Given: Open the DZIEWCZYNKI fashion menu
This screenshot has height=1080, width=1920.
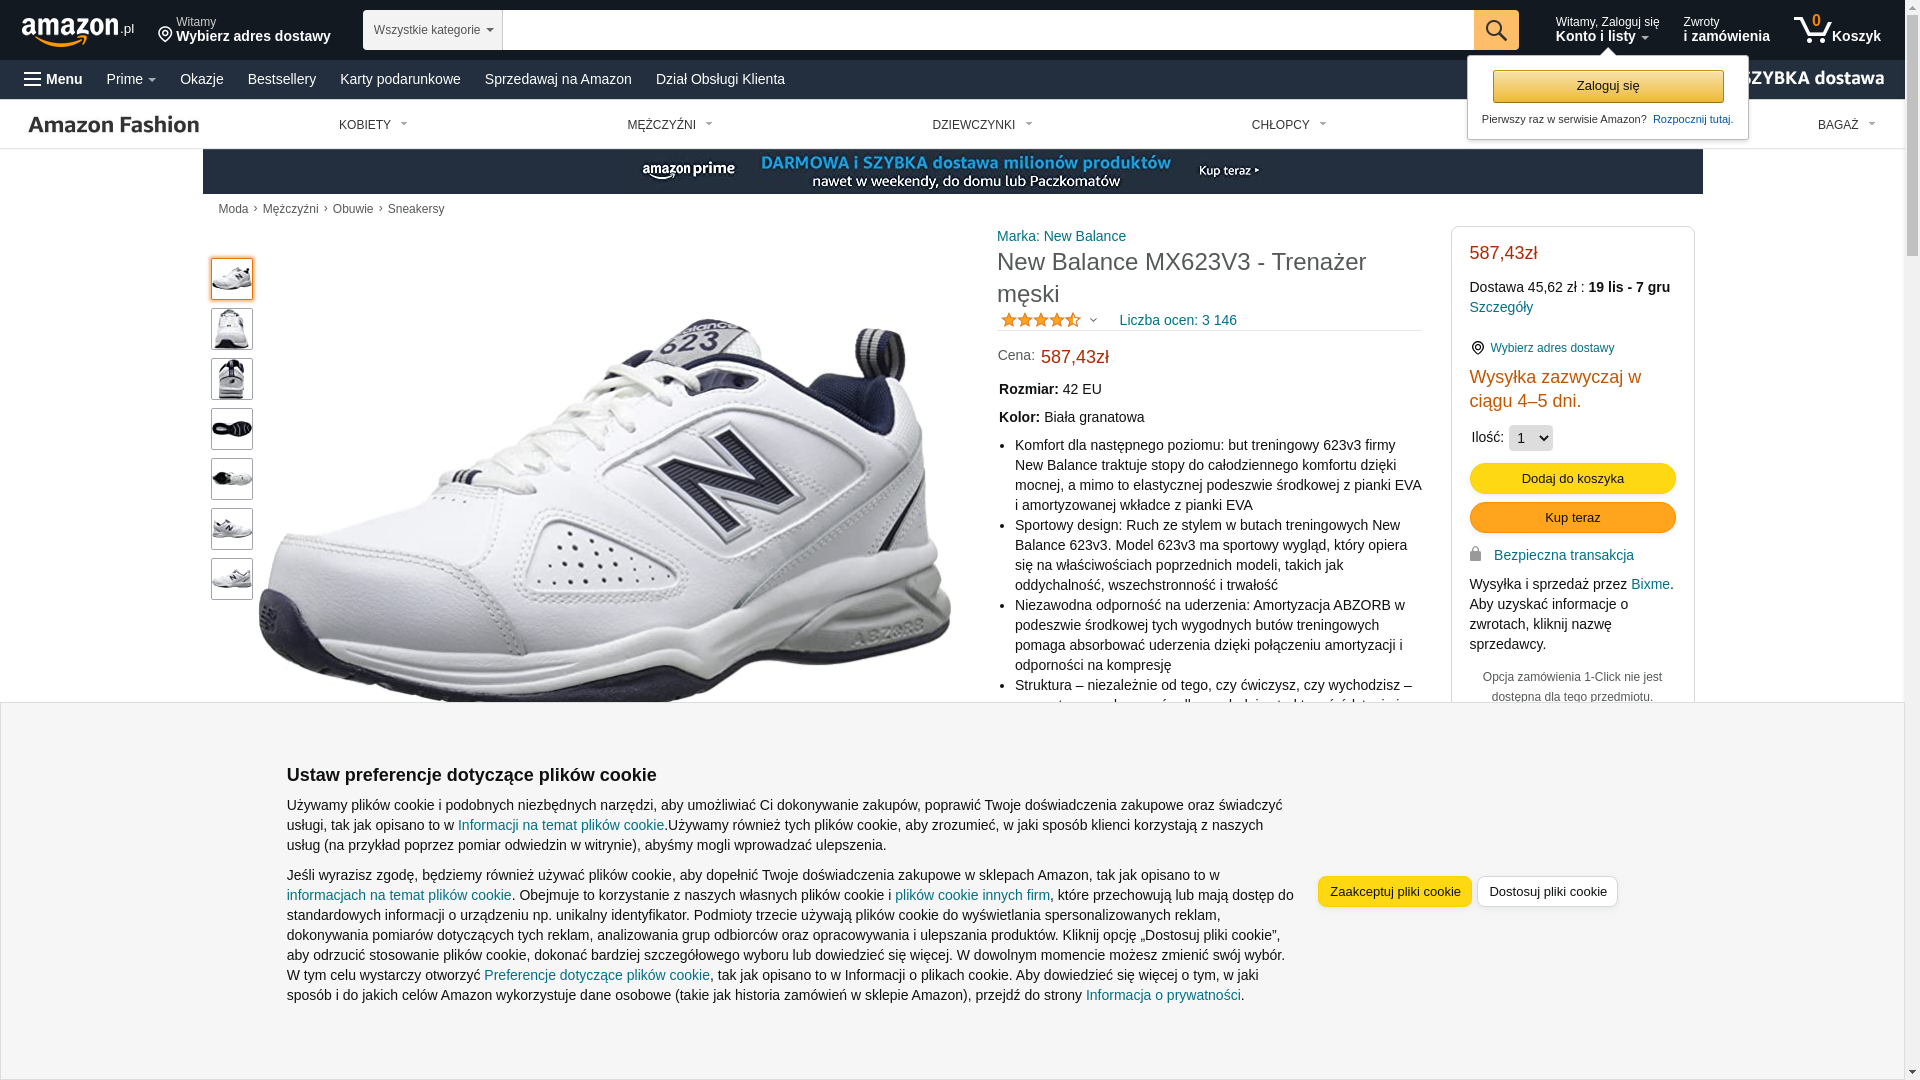Looking at the screenshot, I should 982,125.
